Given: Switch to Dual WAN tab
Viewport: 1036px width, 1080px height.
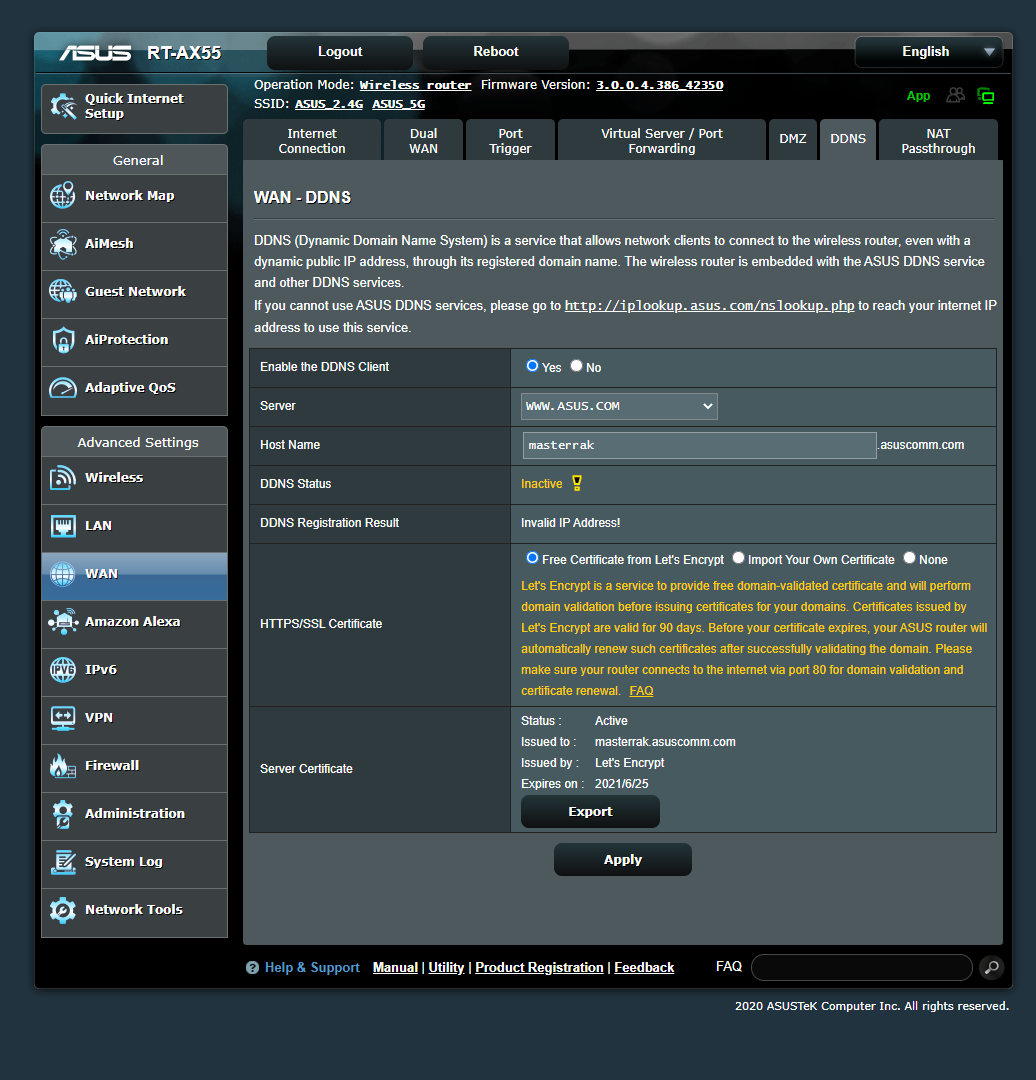Looking at the screenshot, I should (x=423, y=141).
